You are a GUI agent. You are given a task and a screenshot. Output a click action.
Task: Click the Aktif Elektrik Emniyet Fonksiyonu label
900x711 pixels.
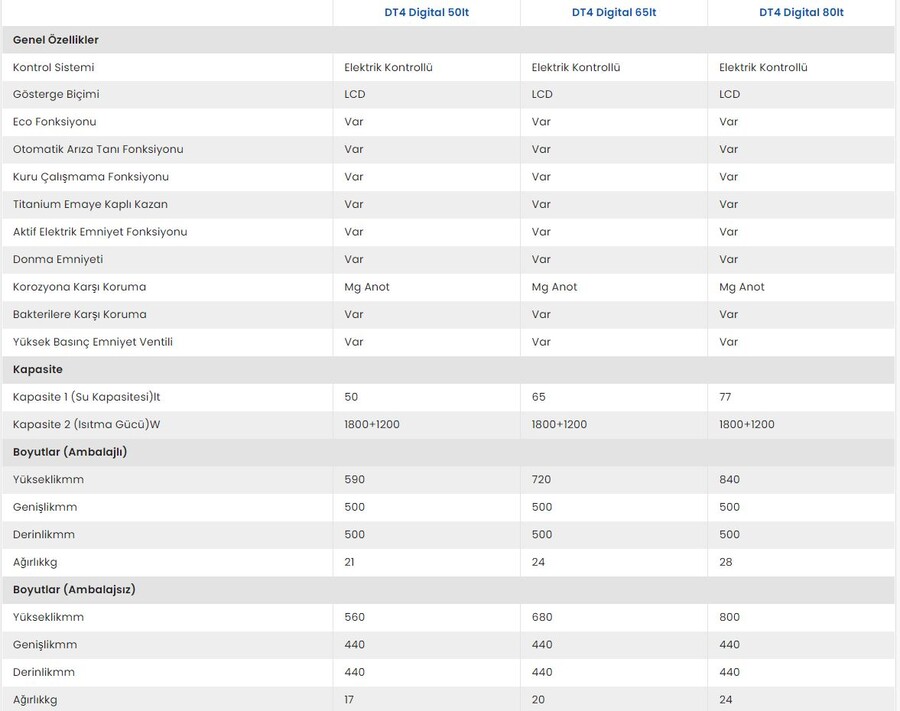(x=100, y=232)
